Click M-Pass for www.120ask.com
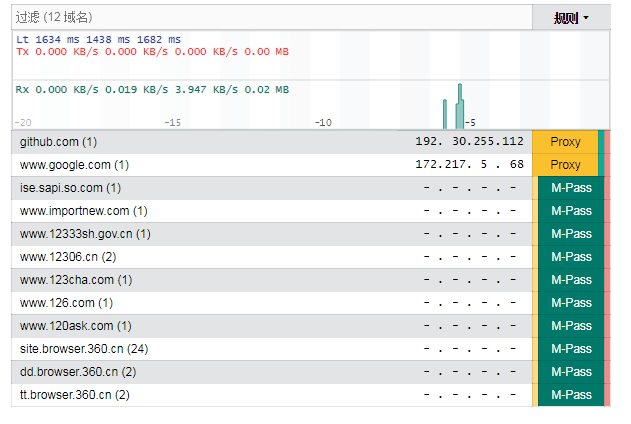Screen dimensions: 631x424 [571, 326]
